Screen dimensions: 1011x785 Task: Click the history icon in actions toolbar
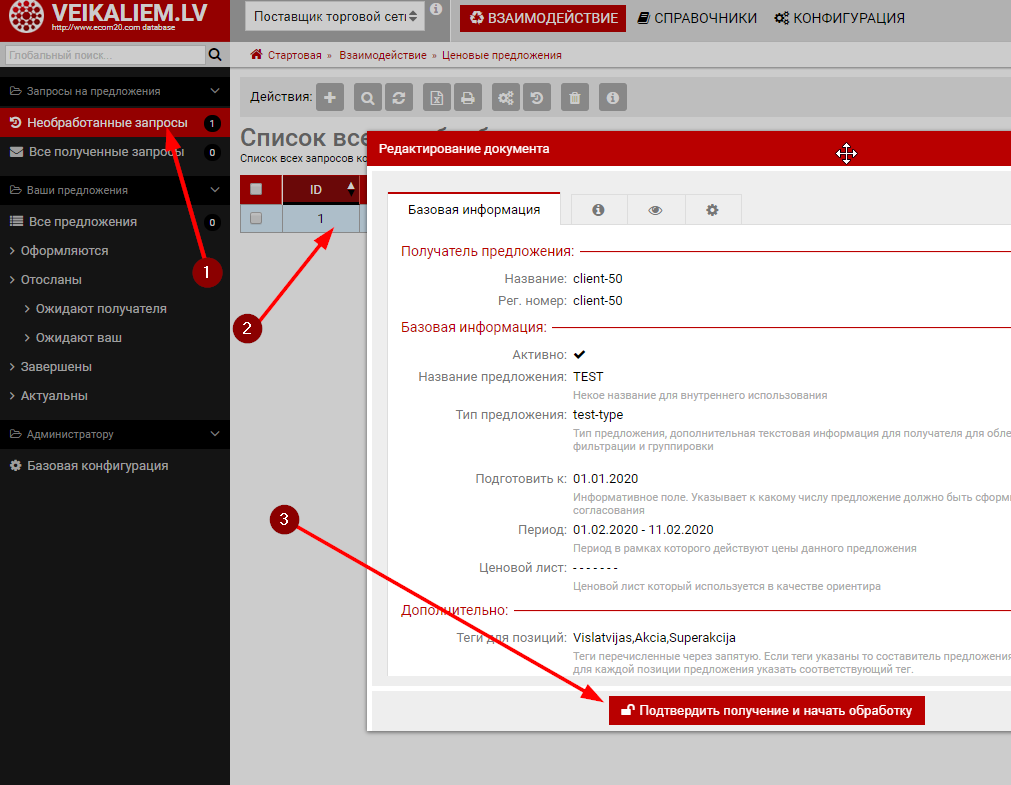pos(537,97)
